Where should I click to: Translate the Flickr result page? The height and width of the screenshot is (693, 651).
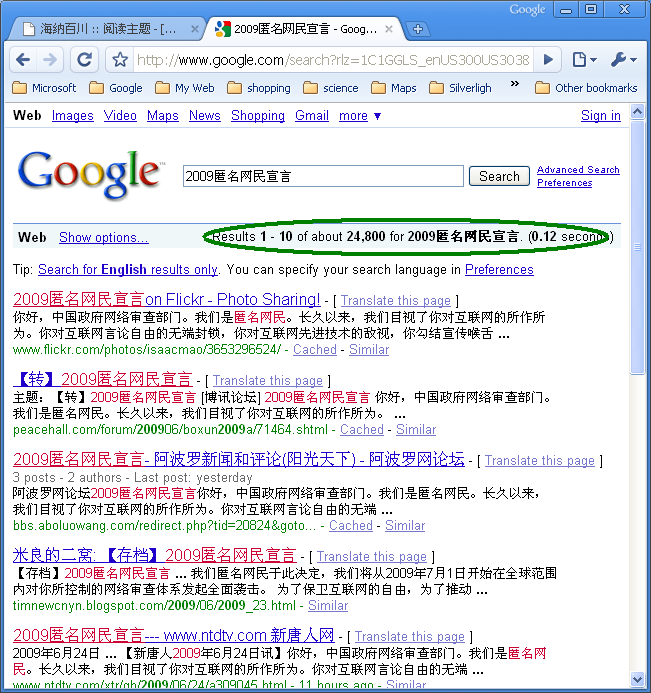396,301
